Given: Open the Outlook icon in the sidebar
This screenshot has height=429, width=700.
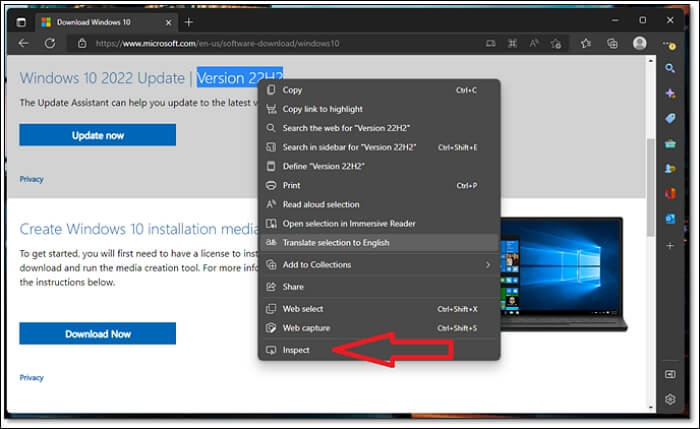Looking at the screenshot, I should pyautogui.click(x=670, y=218).
